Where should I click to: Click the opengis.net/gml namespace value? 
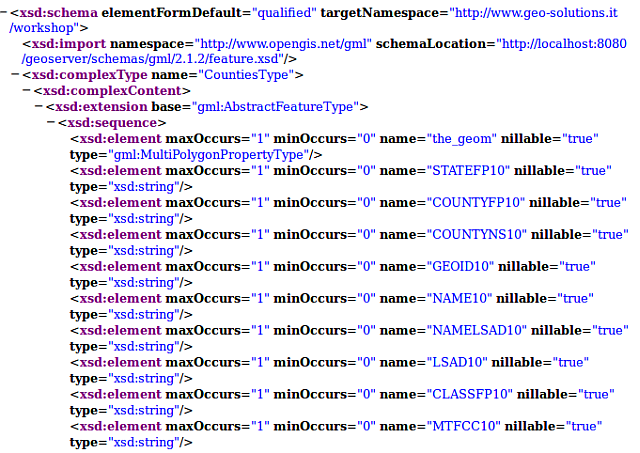click(283, 44)
